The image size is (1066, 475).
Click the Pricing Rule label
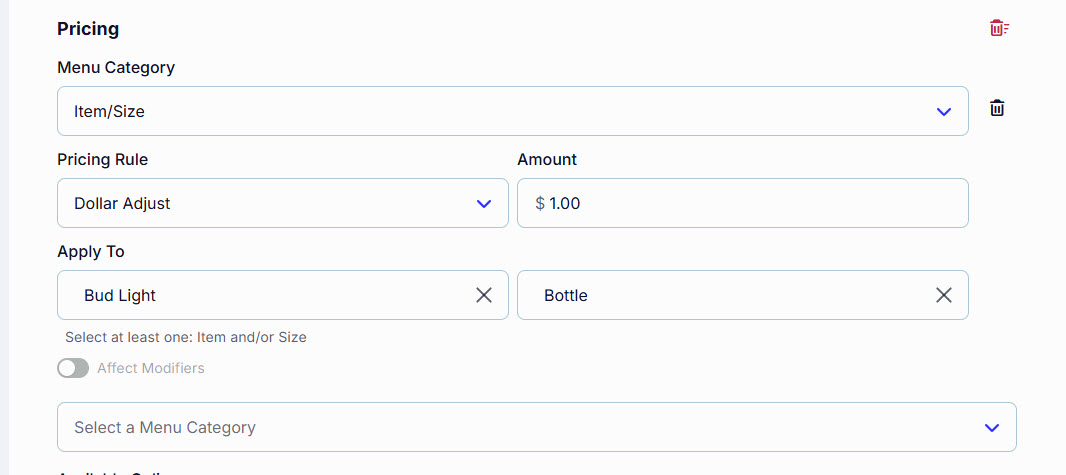(103, 160)
